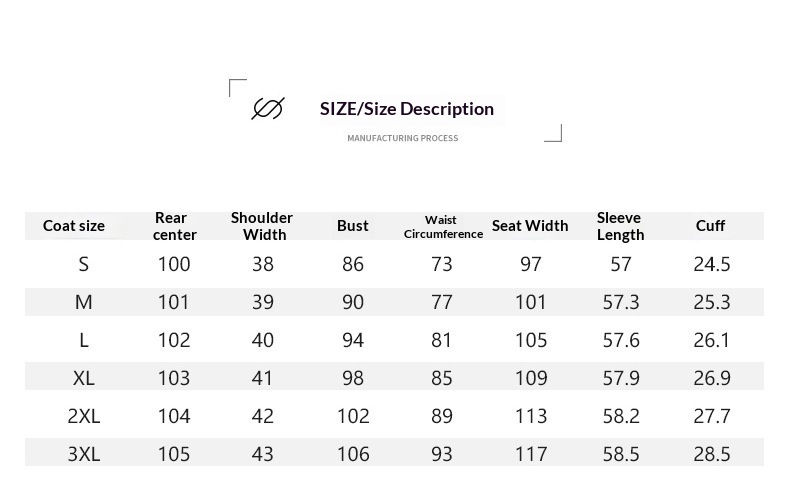
Task: Click the crossed-oval icon beside the title
Action: point(268,109)
